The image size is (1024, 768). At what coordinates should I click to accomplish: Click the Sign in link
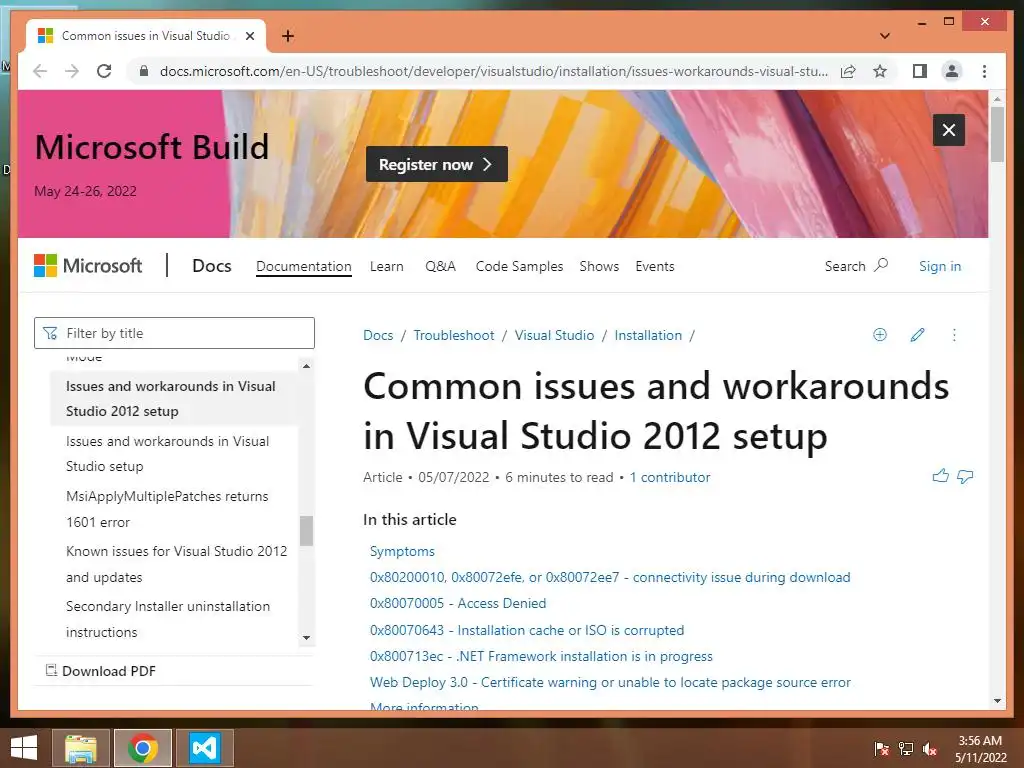coord(940,266)
